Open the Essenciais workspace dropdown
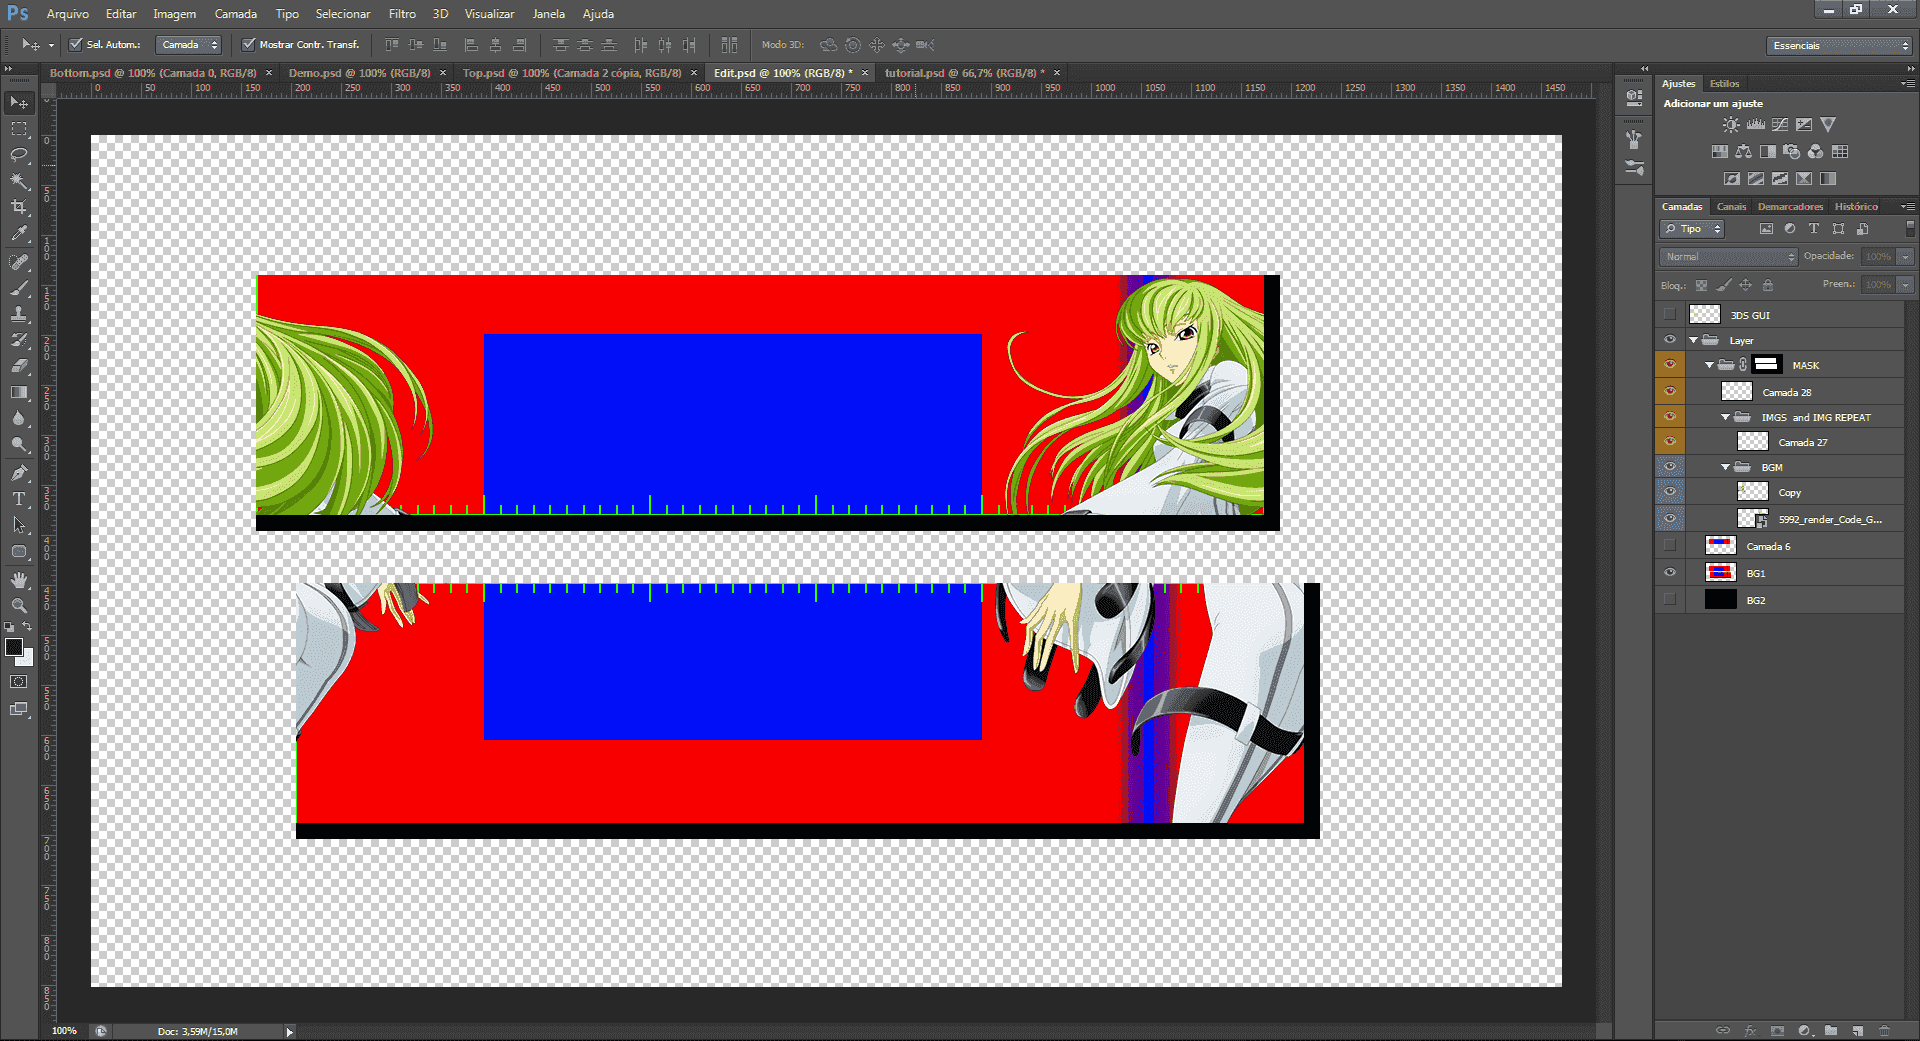The image size is (1920, 1041). 1840,45
